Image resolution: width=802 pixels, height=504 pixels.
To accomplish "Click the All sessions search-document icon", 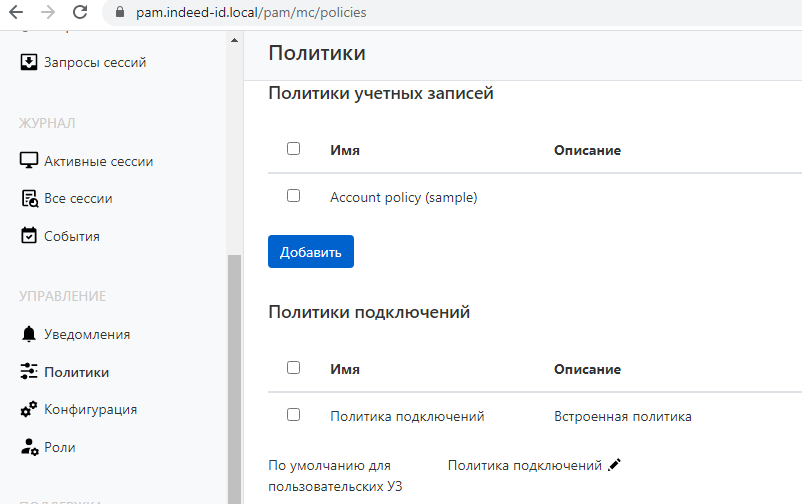I will point(29,198).
